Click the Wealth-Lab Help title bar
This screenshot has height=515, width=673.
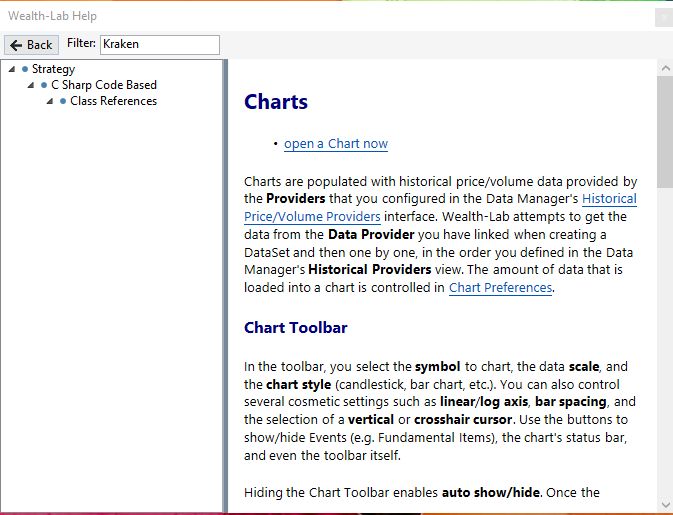pos(300,16)
